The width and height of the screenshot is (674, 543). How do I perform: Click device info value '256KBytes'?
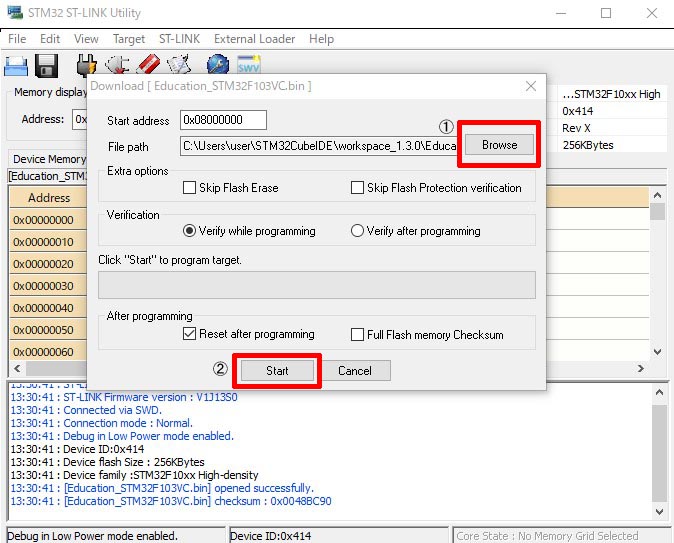point(588,145)
